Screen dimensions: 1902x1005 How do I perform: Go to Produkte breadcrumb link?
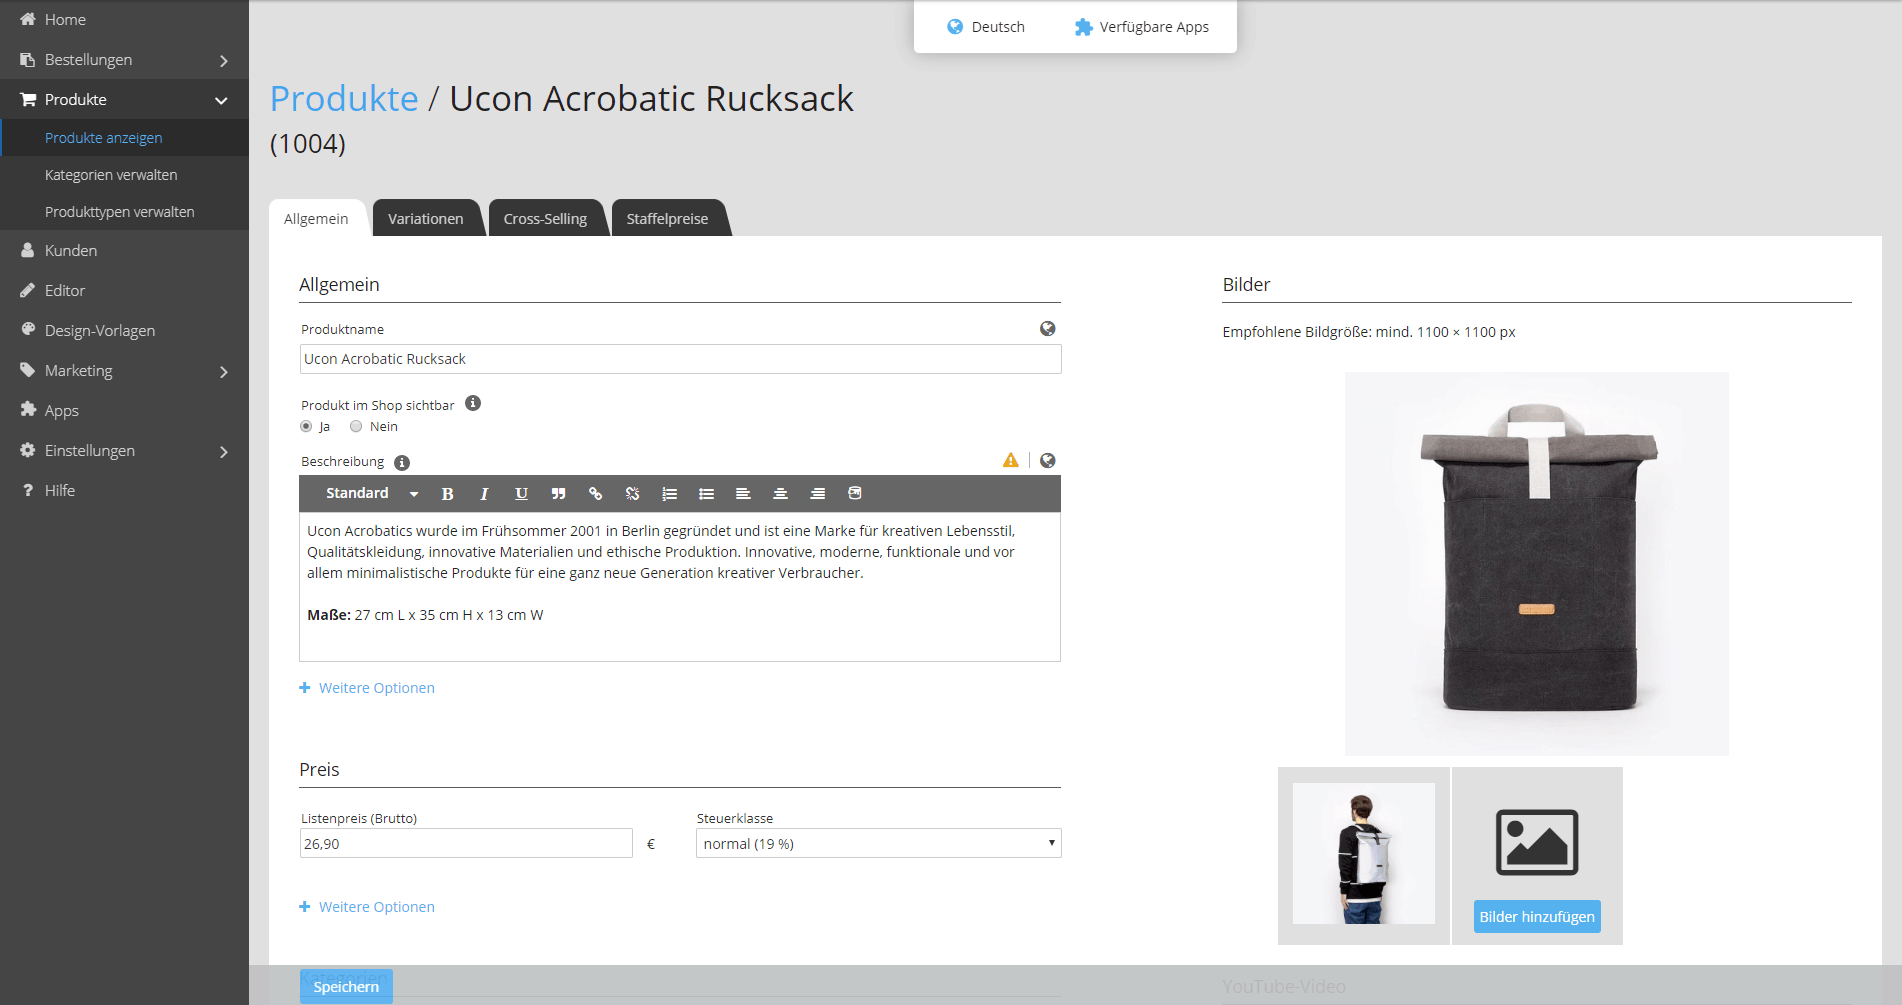coord(344,98)
